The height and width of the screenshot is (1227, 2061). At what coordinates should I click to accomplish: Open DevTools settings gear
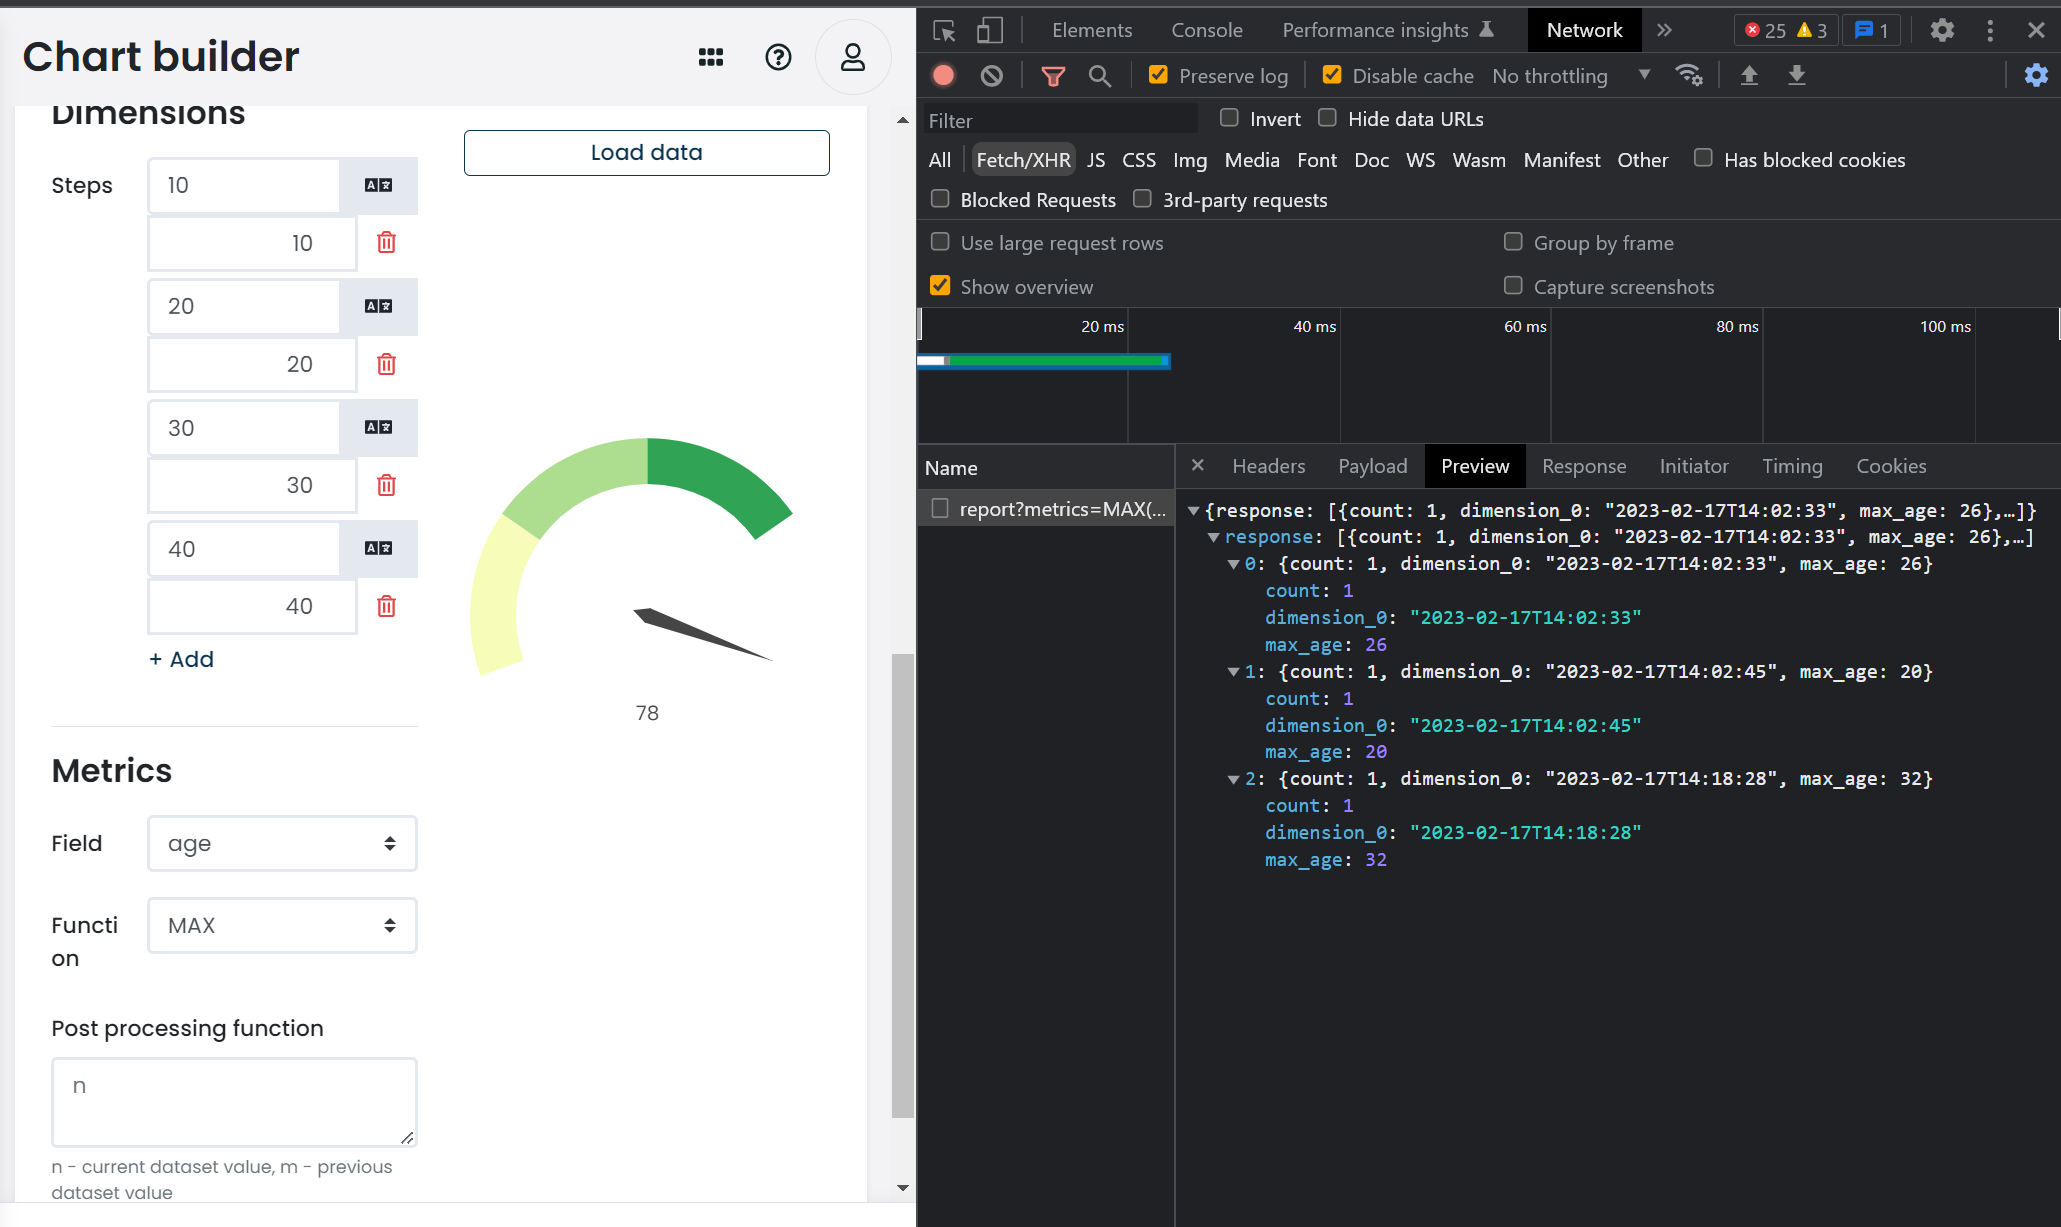[x=1941, y=30]
